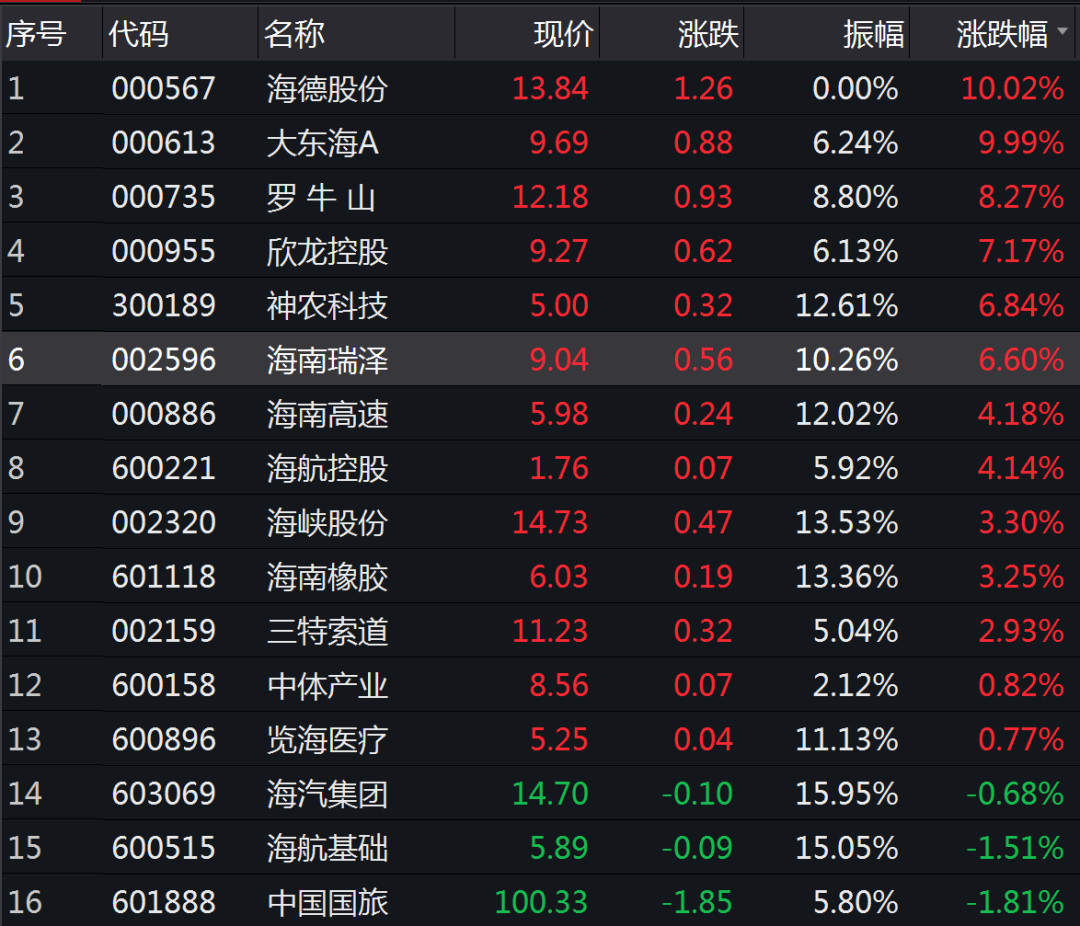Select stock code 000886
This screenshot has height=926, width=1080.
(x=163, y=415)
